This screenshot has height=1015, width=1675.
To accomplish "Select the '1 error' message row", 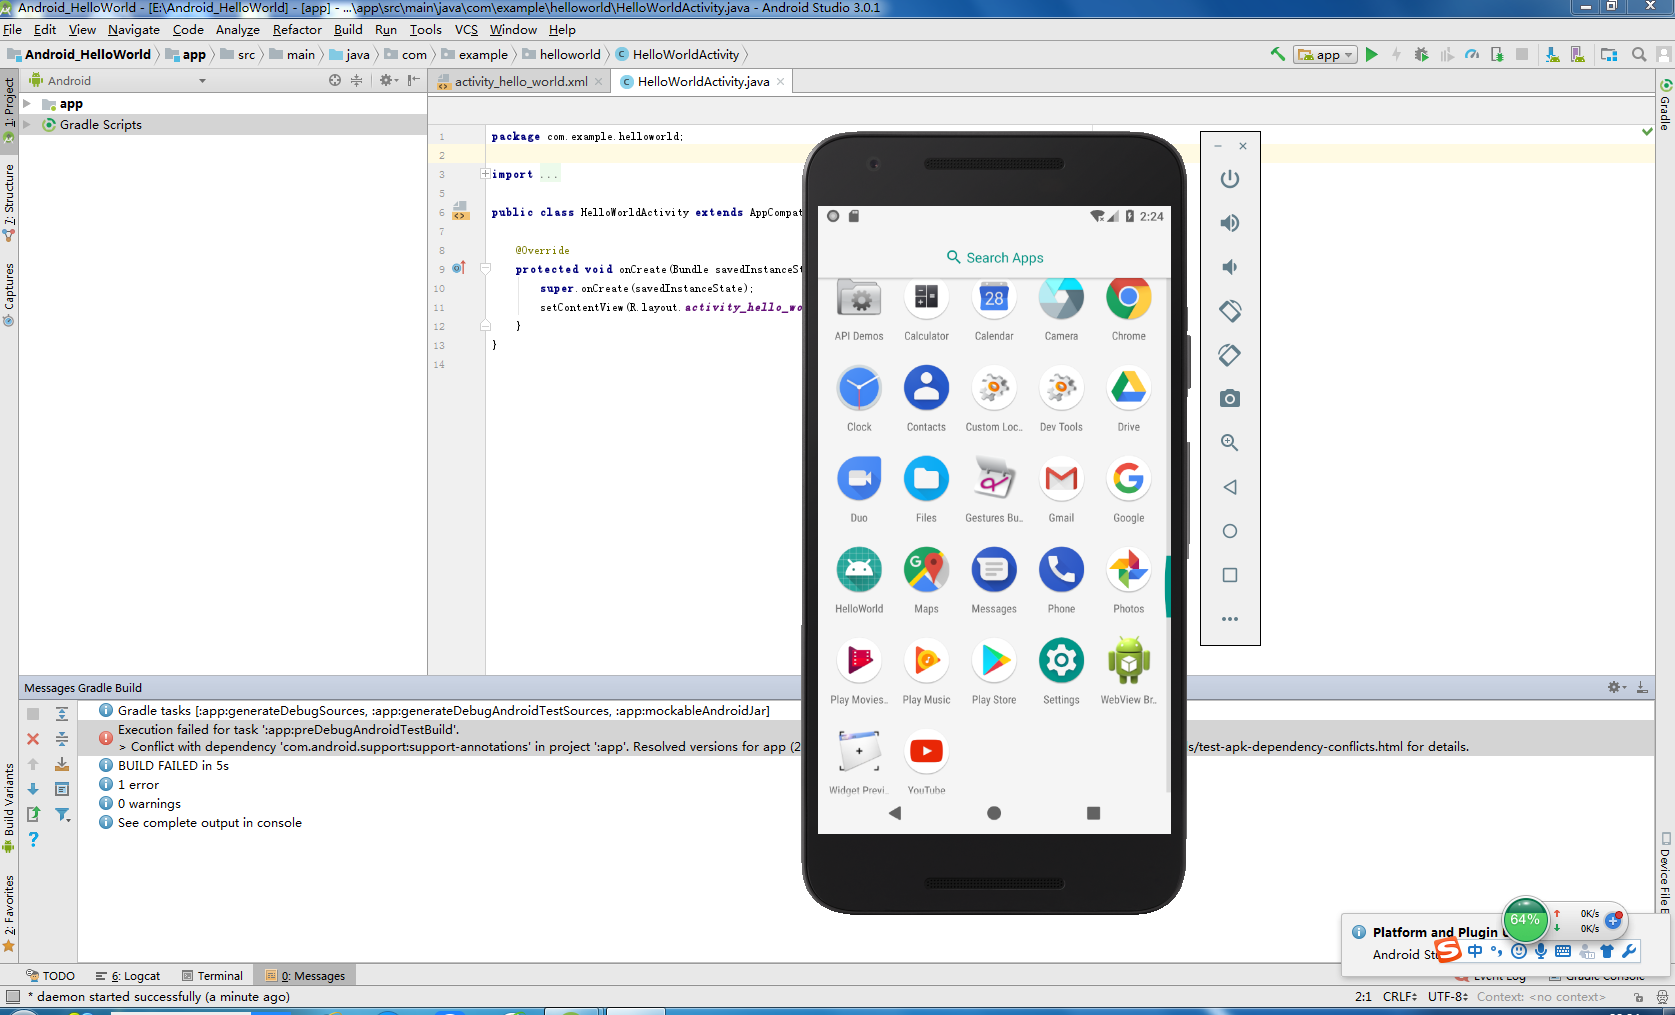I will pyautogui.click(x=138, y=785).
